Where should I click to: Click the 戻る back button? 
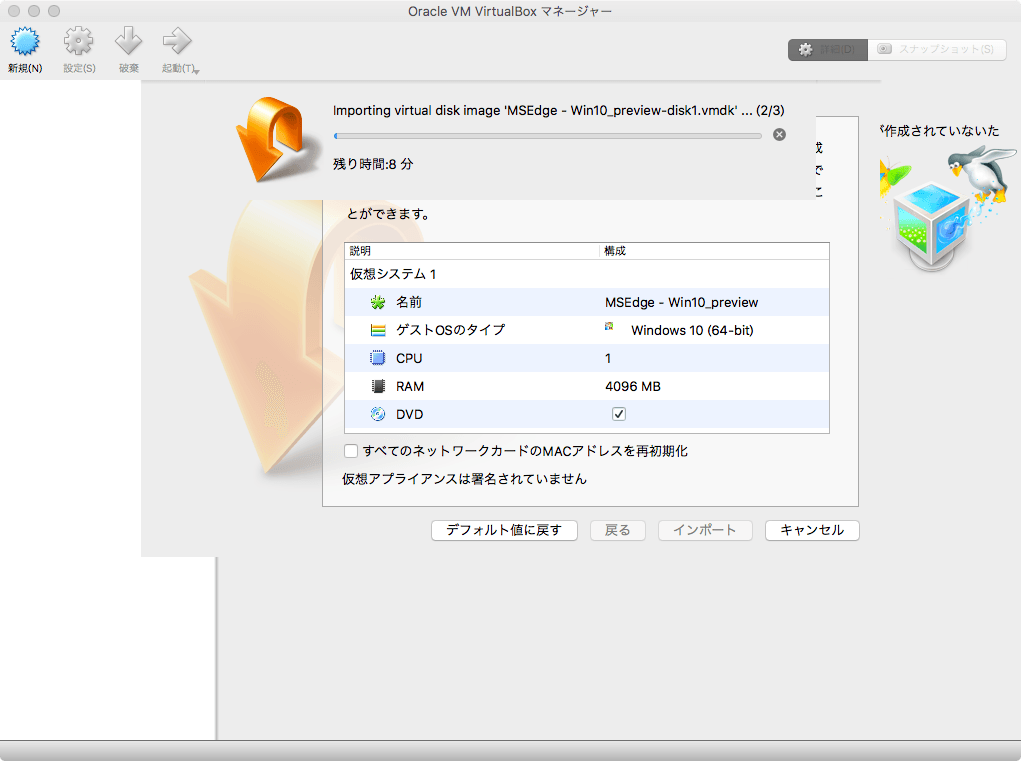pyautogui.click(x=617, y=530)
